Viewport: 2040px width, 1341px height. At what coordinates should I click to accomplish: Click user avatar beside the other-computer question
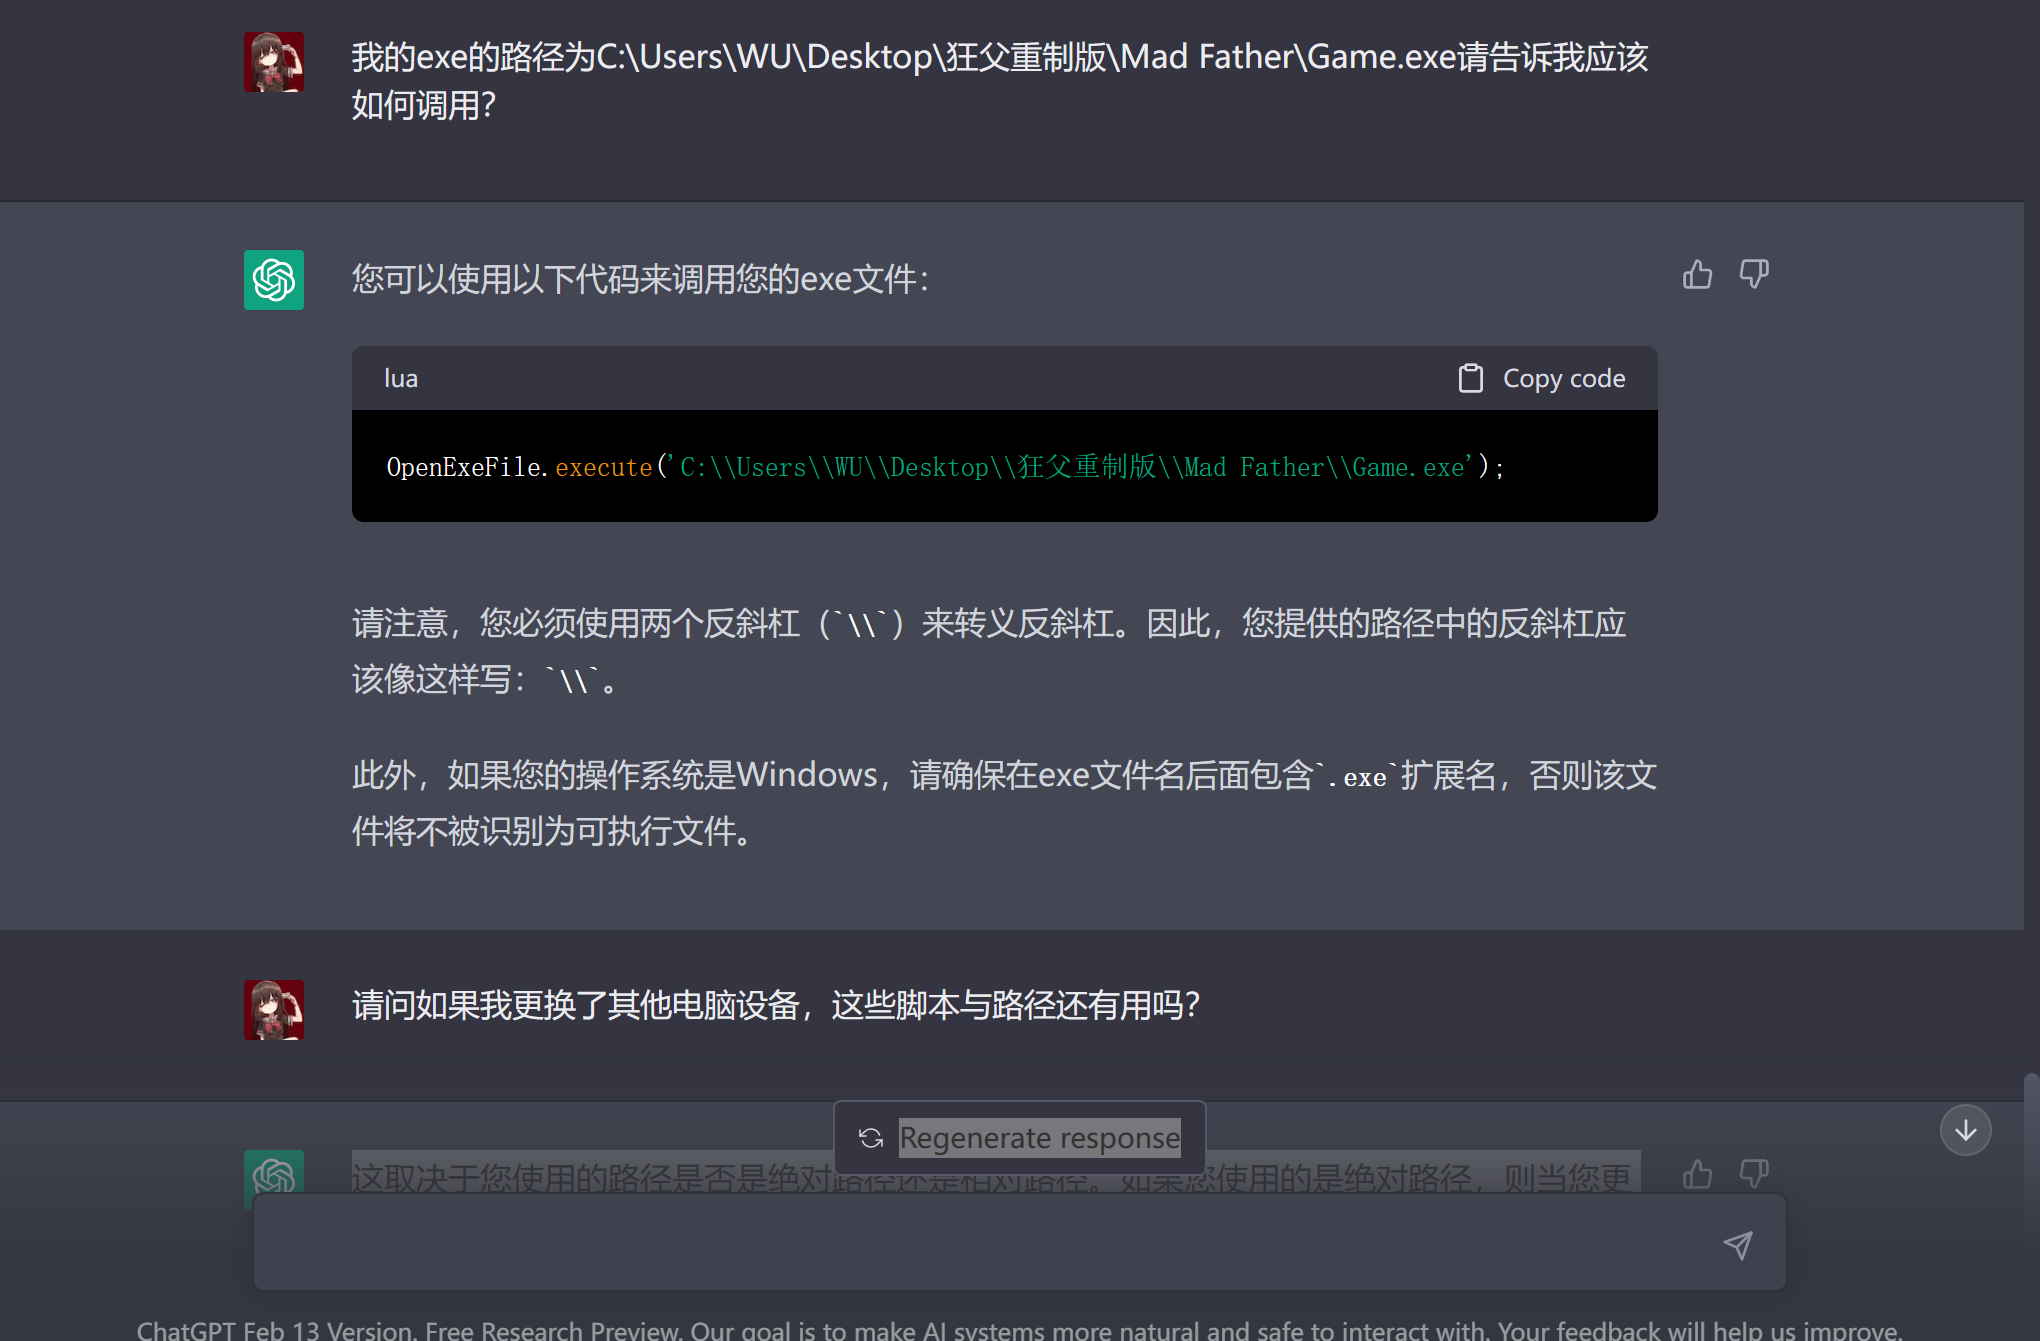(x=274, y=1010)
